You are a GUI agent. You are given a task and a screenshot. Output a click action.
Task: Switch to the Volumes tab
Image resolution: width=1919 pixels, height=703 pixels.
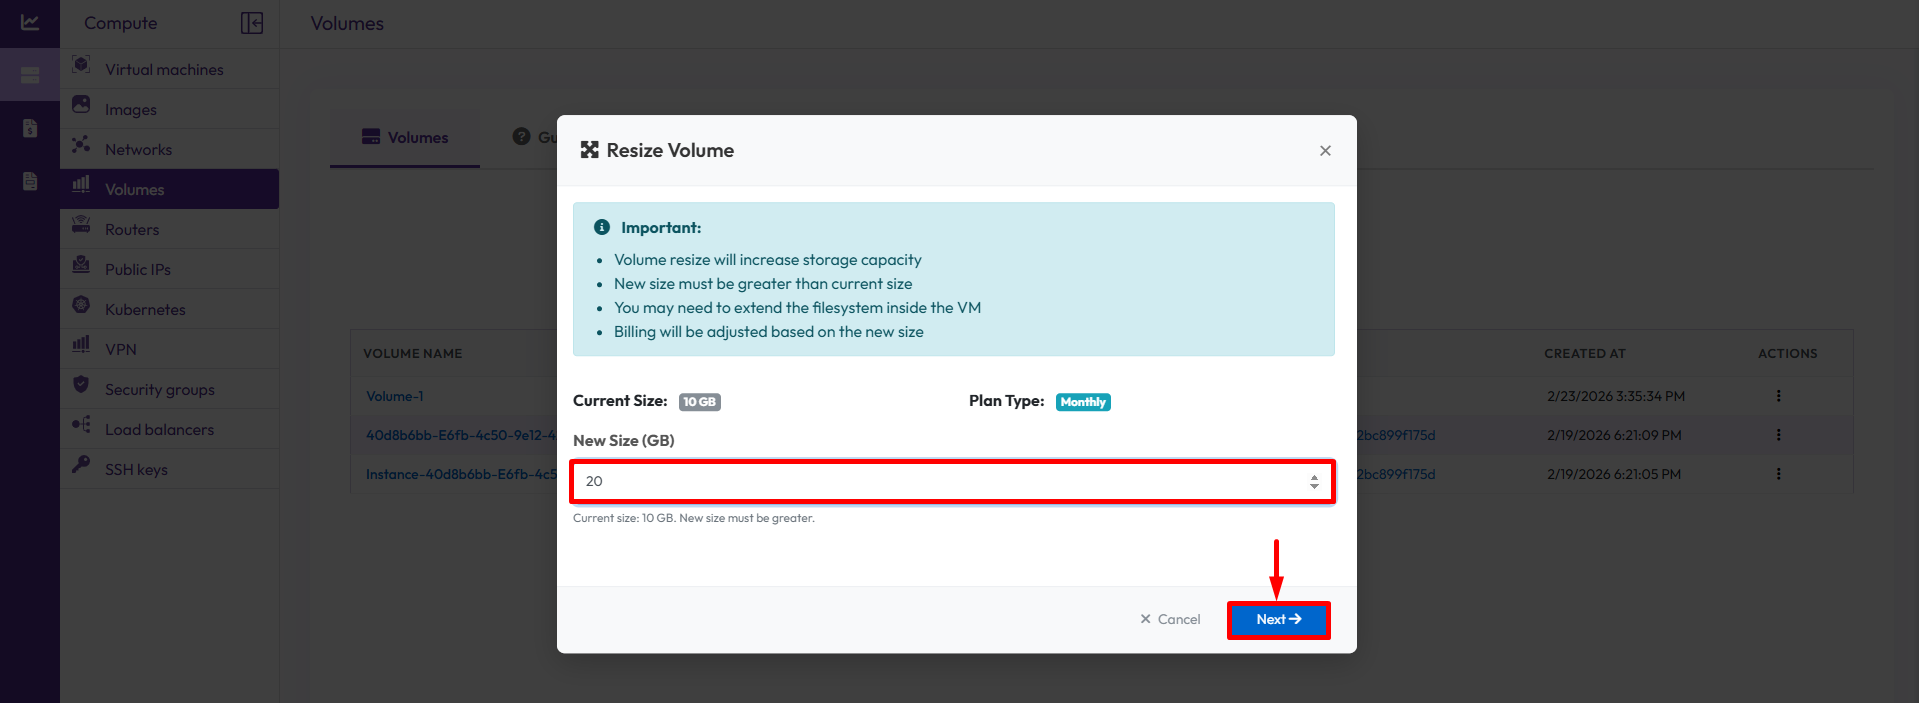click(405, 138)
